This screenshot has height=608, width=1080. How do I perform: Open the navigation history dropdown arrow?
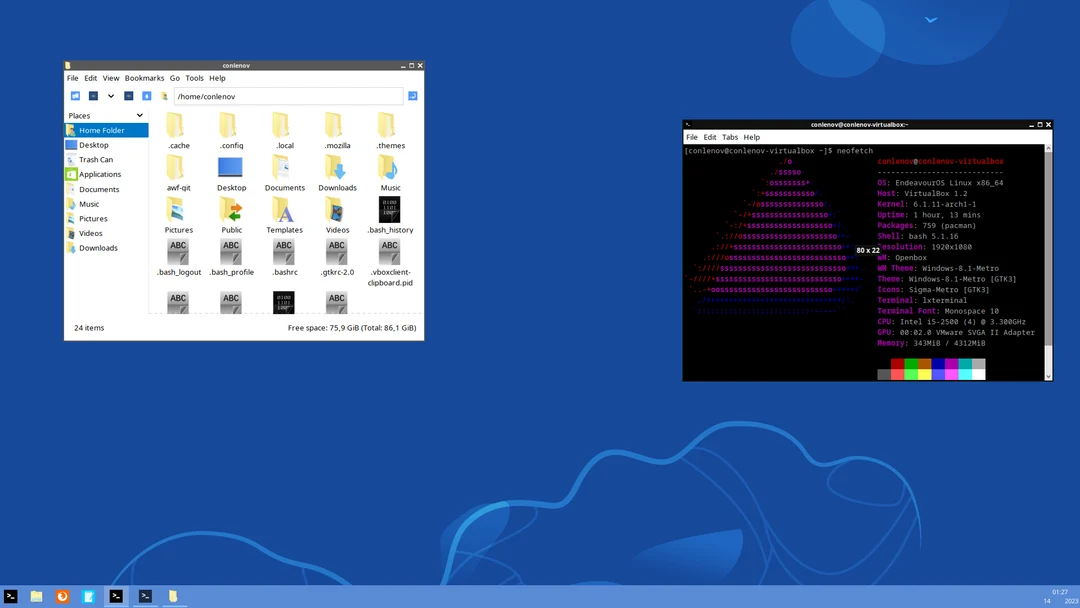[x=110, y=96]
